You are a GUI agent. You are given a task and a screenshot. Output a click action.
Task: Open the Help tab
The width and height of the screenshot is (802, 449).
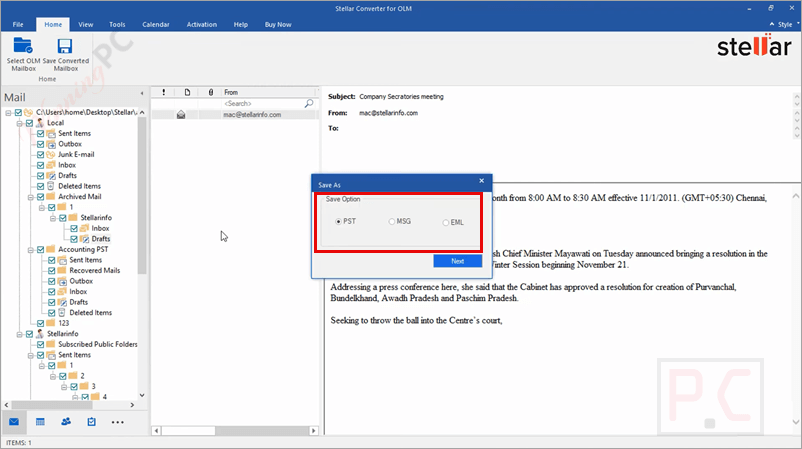(240, 25)
